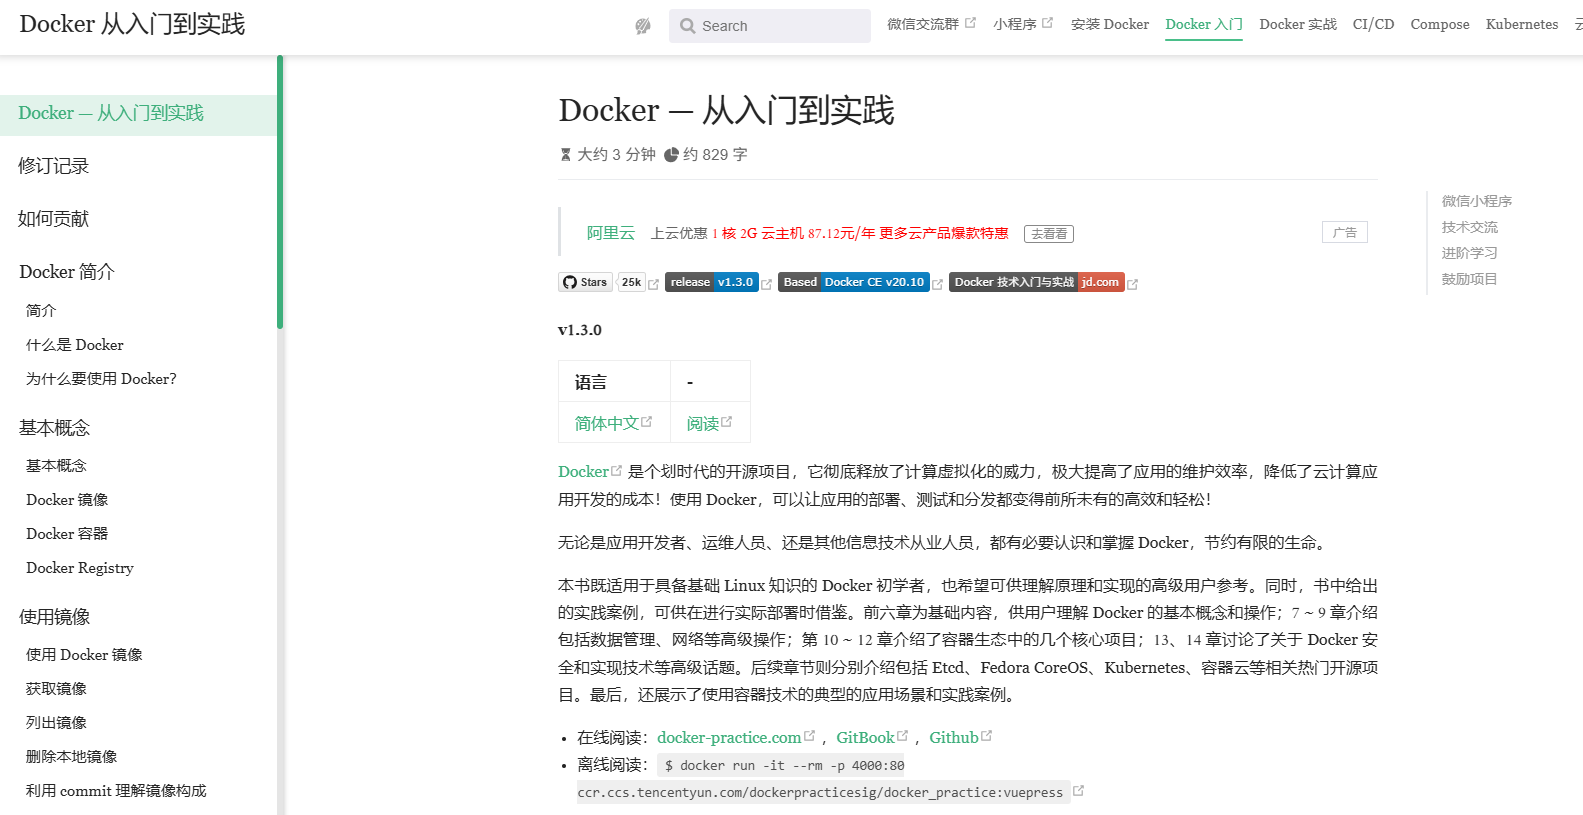Open 为什么要使用 Docker? page
Screen dimensions: 1583x815
101,379
